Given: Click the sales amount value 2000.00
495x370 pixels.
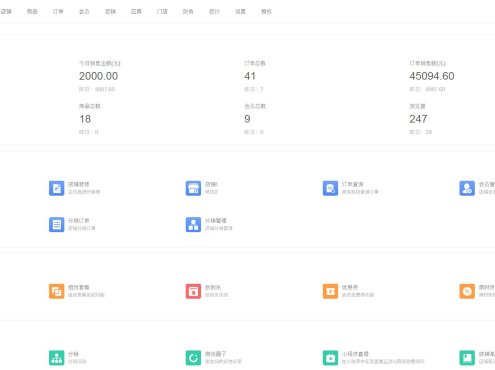Looking at the screenshot, I should click(98, 76).
